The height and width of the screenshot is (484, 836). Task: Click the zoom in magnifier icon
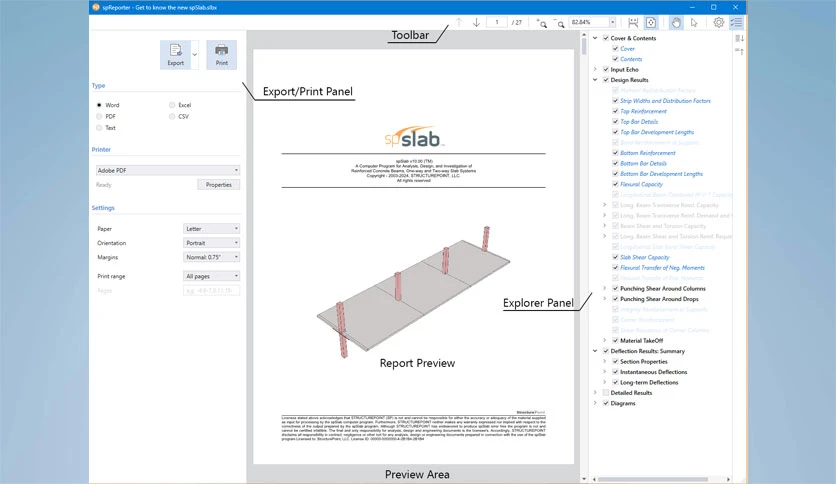[x=542, y=23]
